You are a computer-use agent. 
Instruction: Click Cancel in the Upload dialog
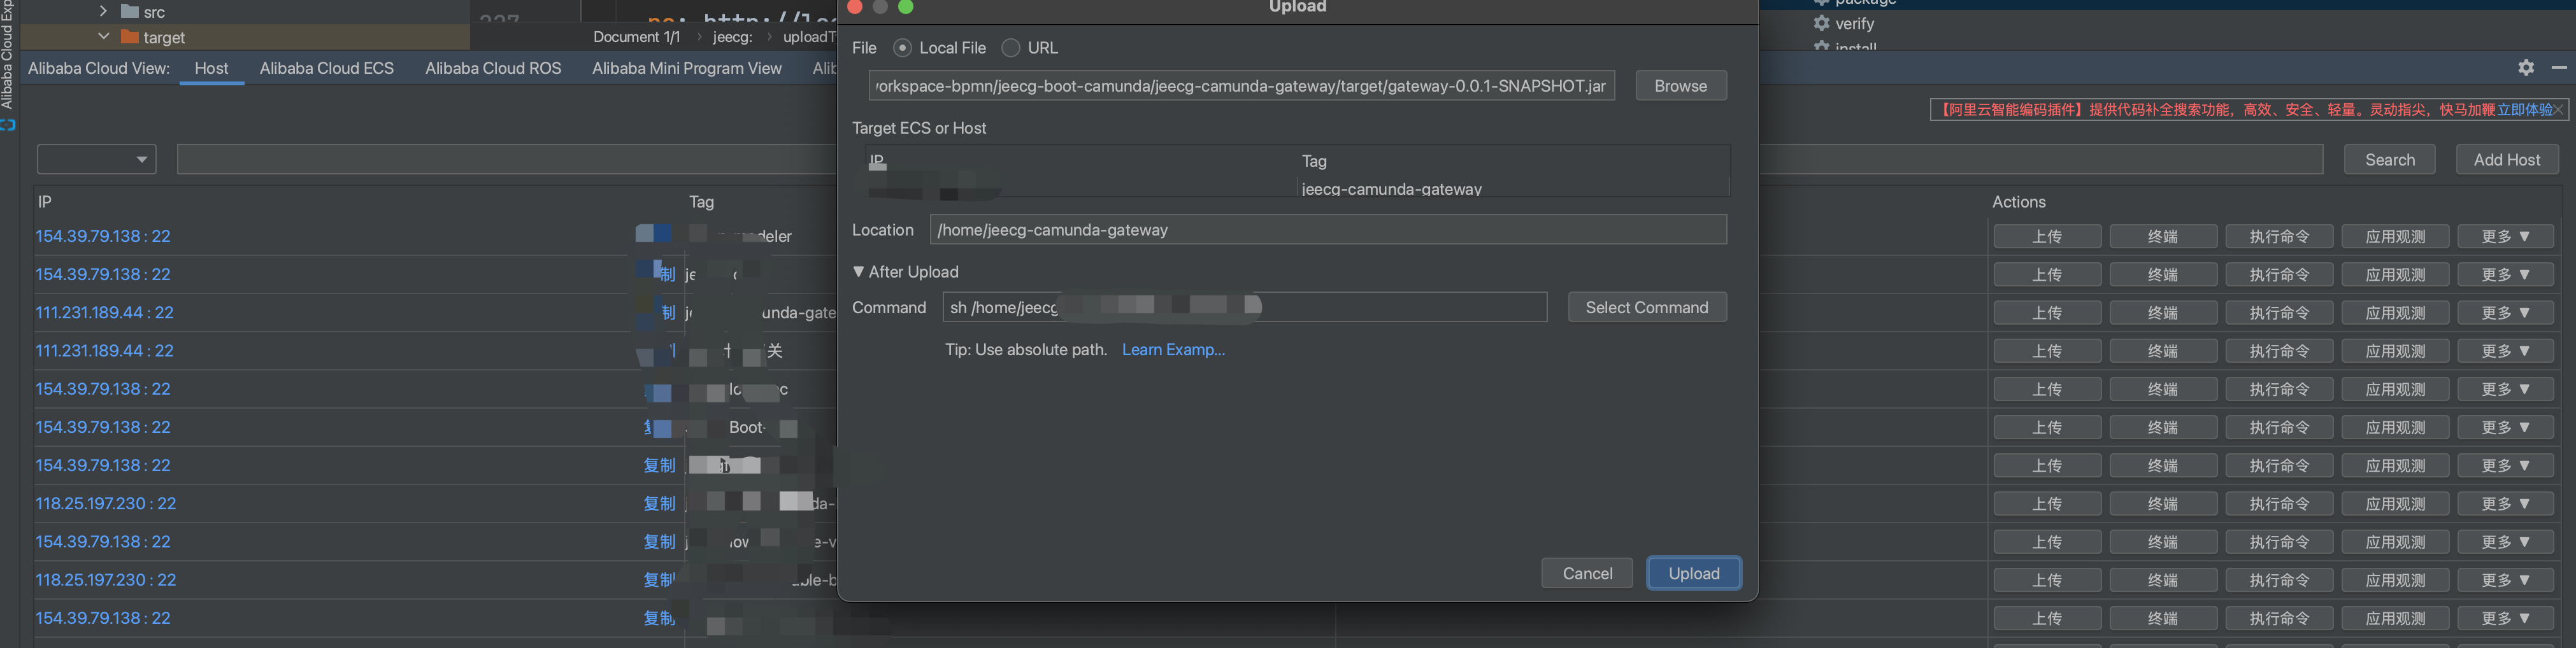[1587, 573]
